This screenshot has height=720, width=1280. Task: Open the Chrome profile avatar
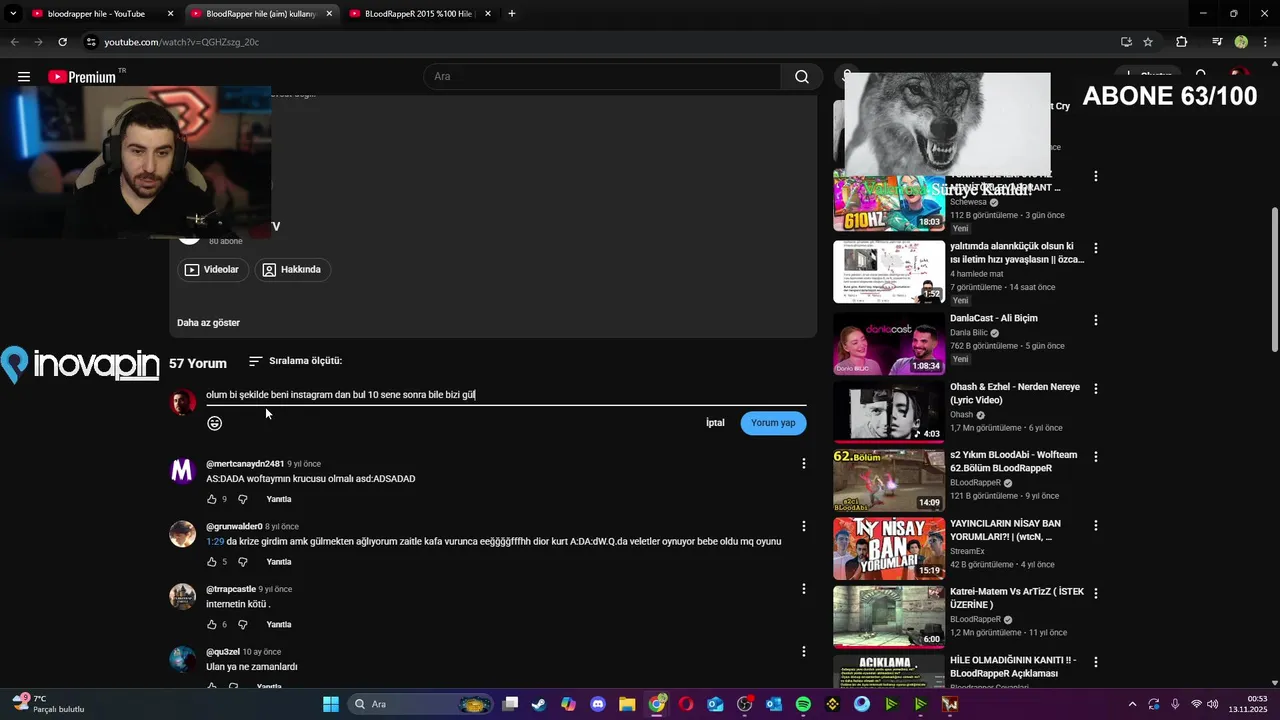(x=1241, y=42)
